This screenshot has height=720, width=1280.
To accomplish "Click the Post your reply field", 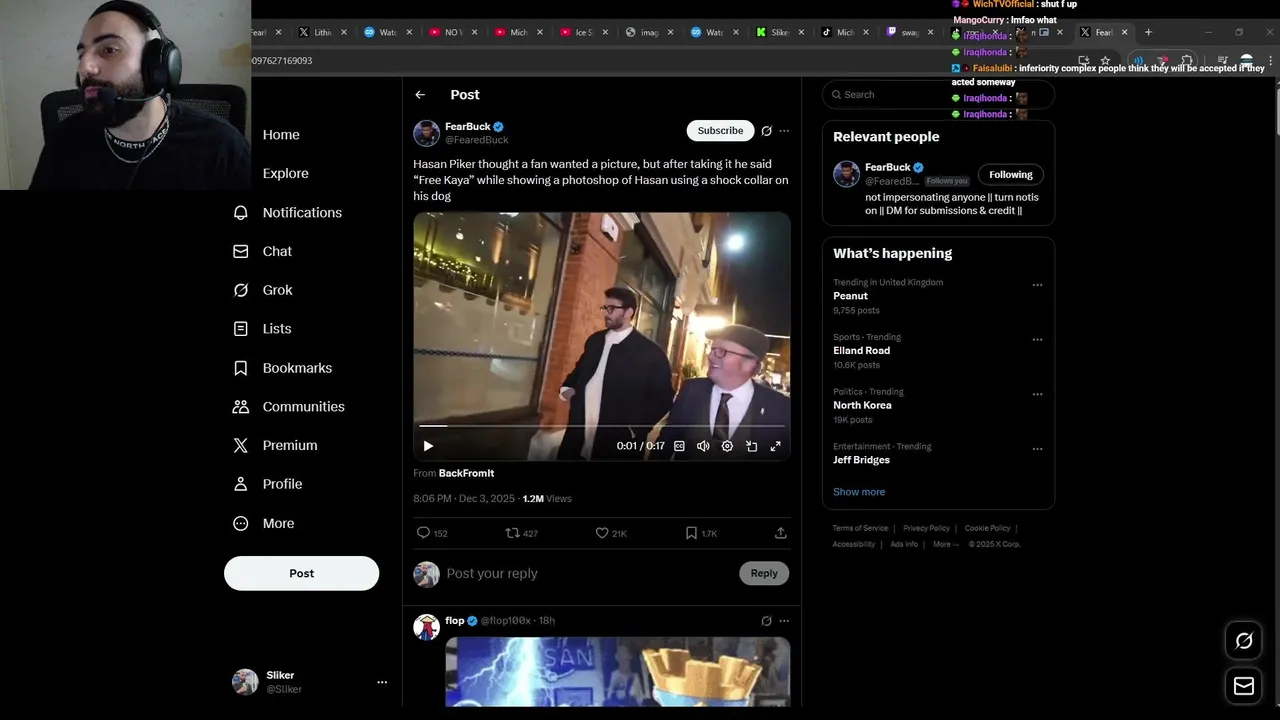I will [x=590, y=574].
